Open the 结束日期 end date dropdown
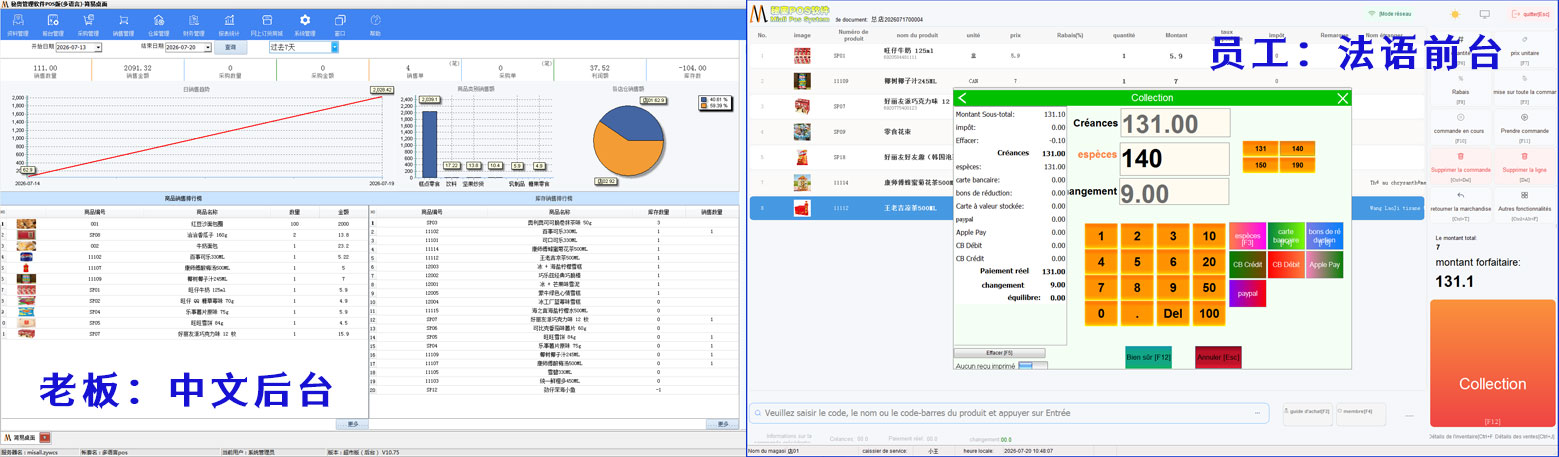The width and height of the screenshot is (1559, 457). (x=208, y=47)
